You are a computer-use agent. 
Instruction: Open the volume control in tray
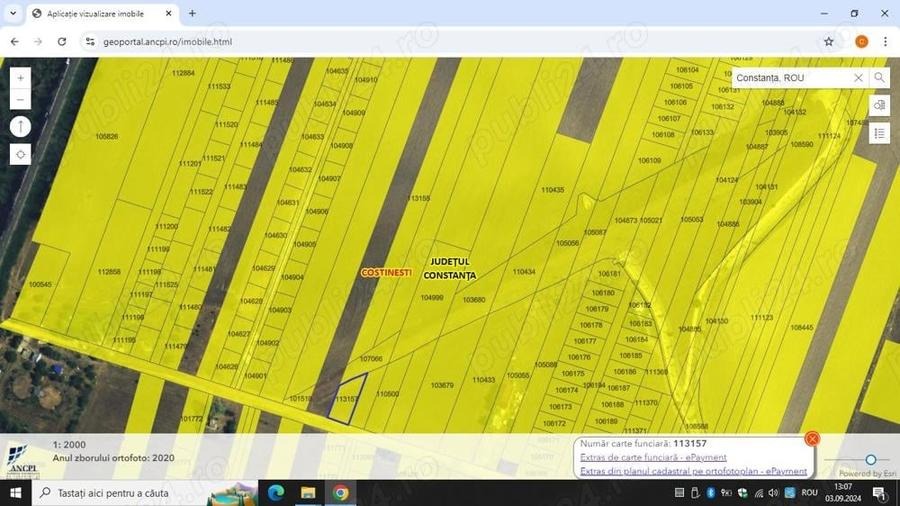click(773, 493)
